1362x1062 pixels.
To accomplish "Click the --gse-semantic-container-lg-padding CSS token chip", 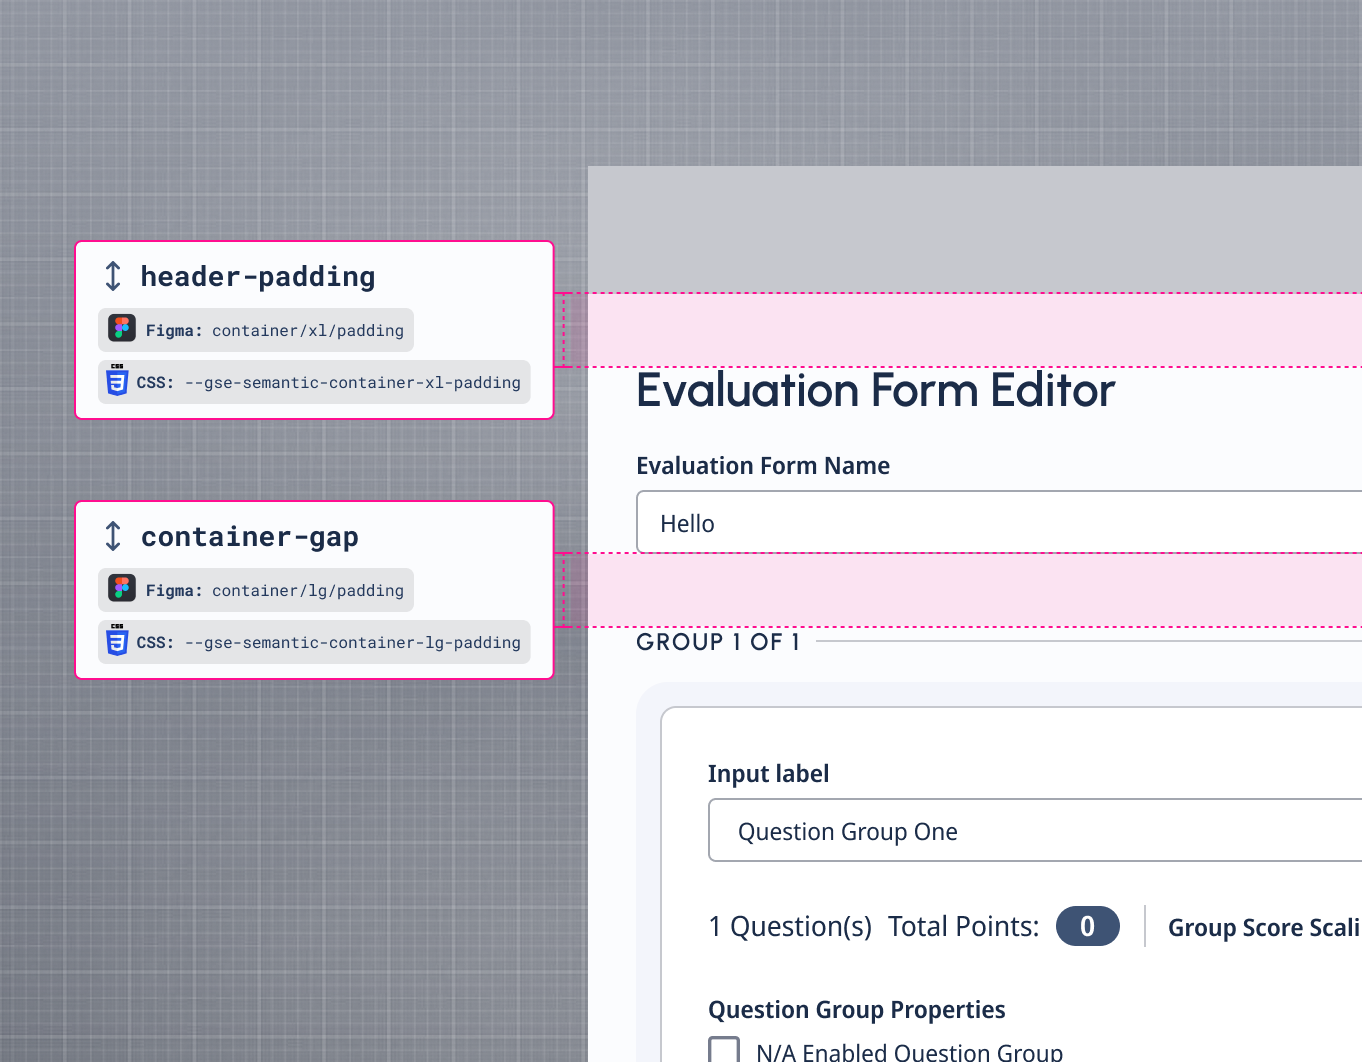I will [x=314, y=642].
